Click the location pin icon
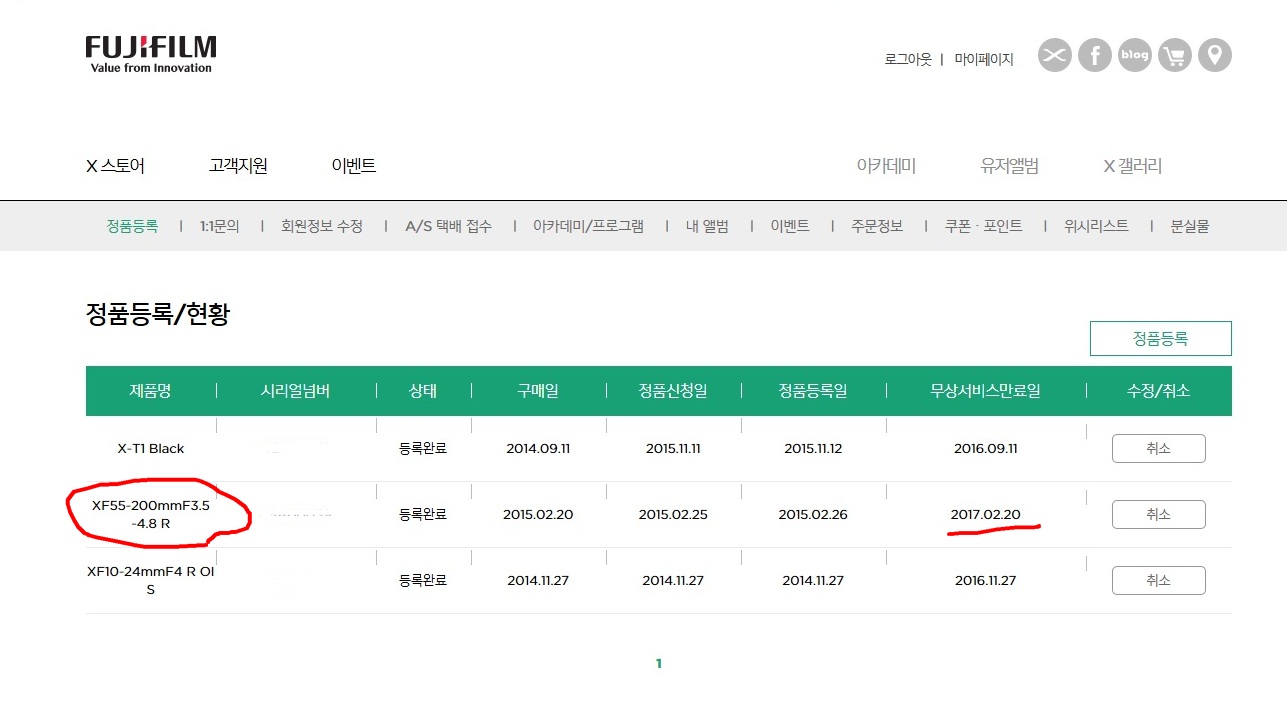This screenshot has height=724, width=1287. 1215,55
